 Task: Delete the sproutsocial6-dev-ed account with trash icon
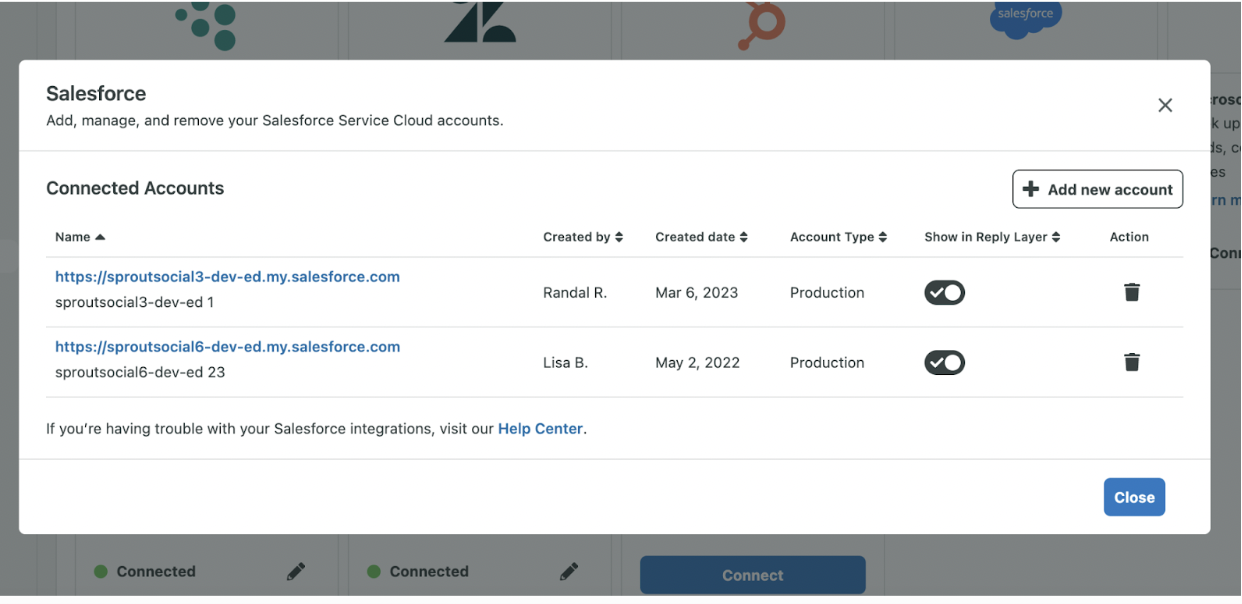coord(1132,362)
